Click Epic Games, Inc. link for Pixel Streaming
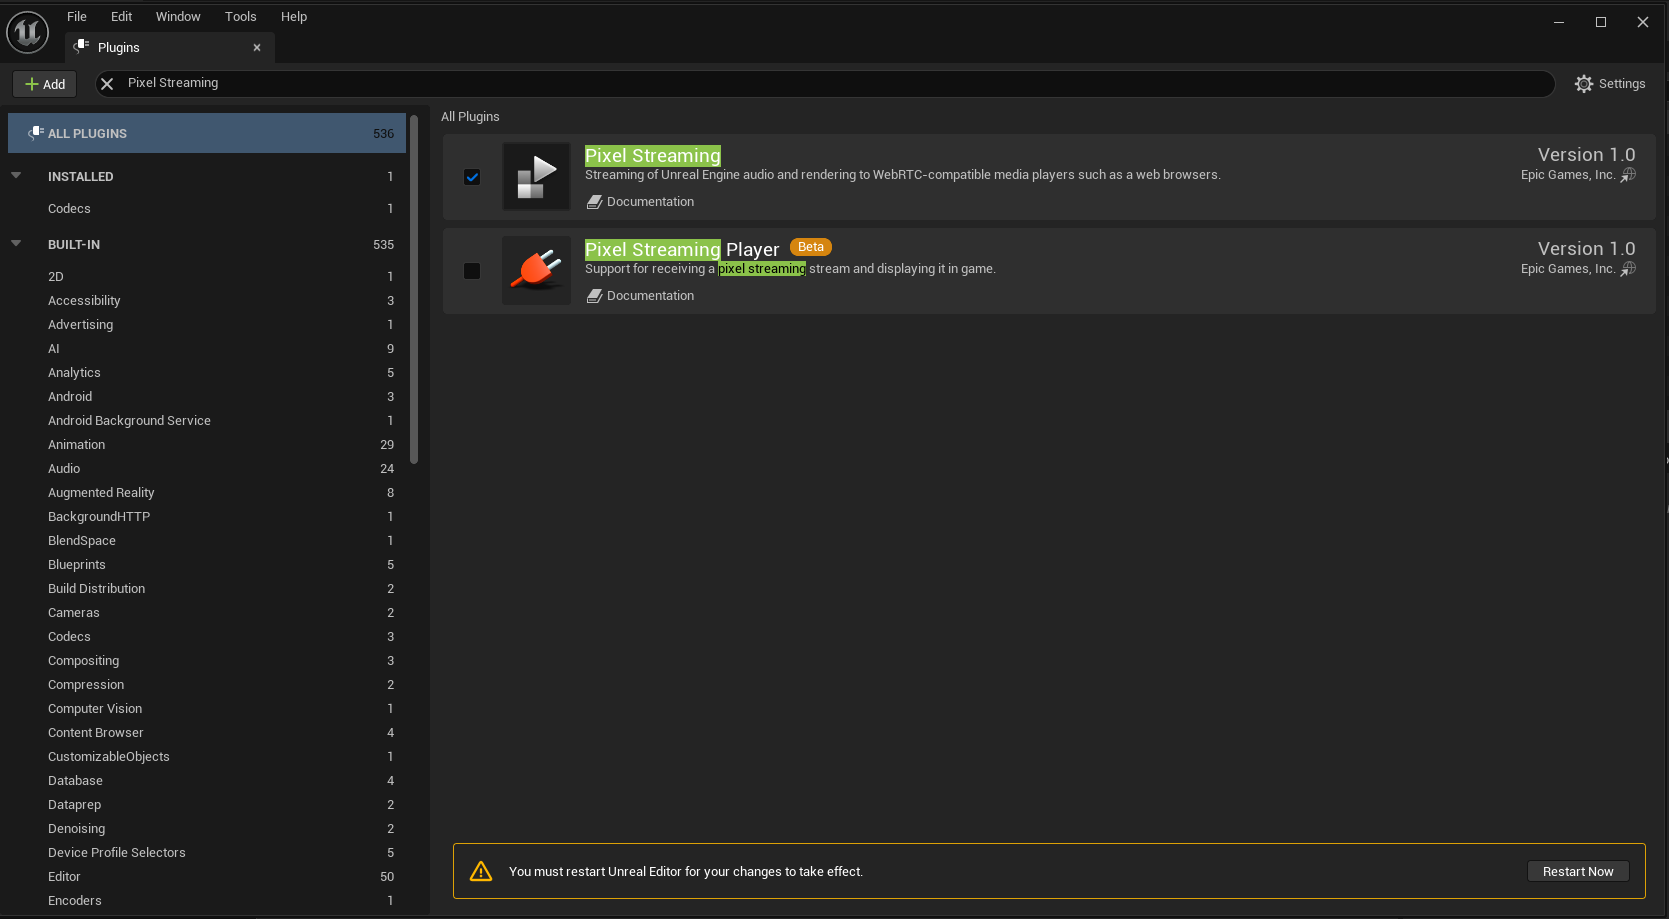This screenshot has width=1669, height=919. [1568, 175]
